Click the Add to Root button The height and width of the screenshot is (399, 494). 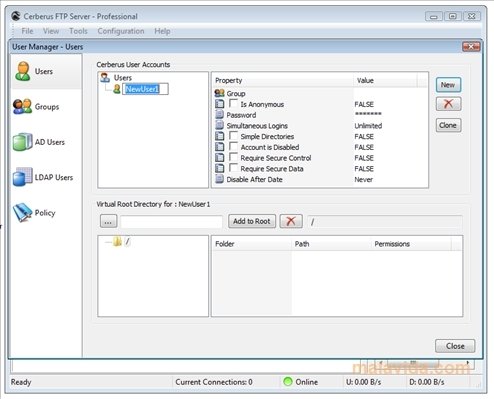(252, 221)
